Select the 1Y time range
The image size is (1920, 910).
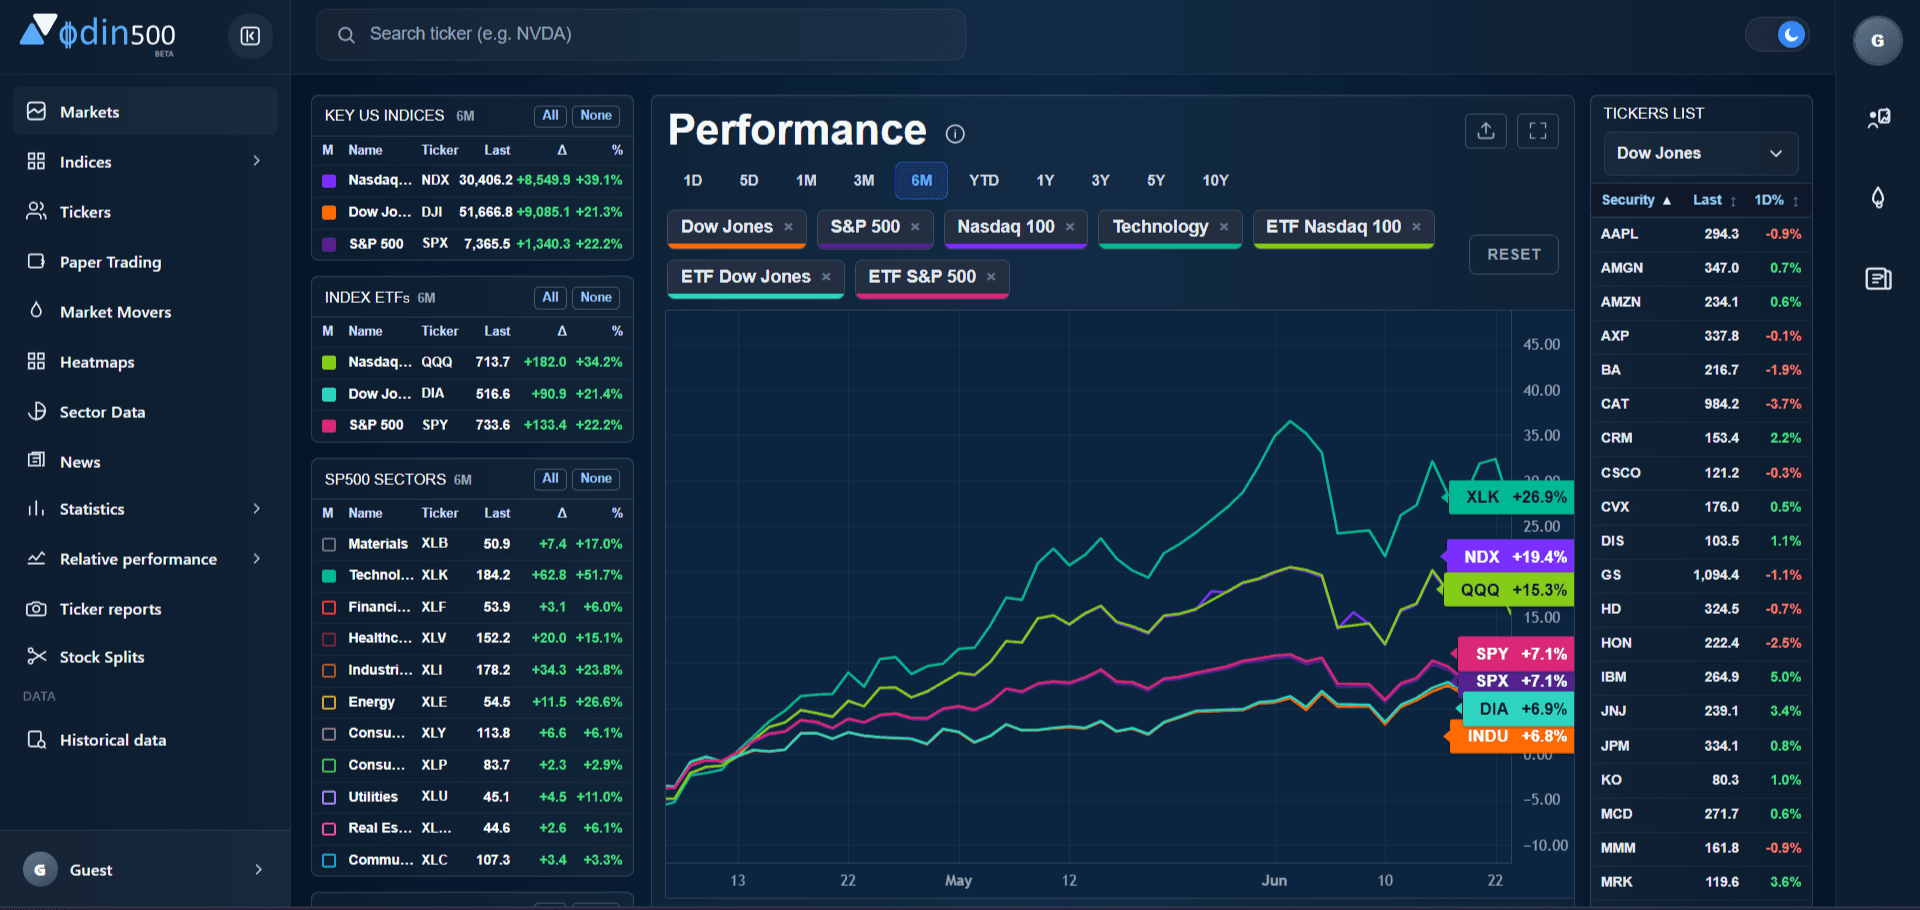tap(1045, 180)
